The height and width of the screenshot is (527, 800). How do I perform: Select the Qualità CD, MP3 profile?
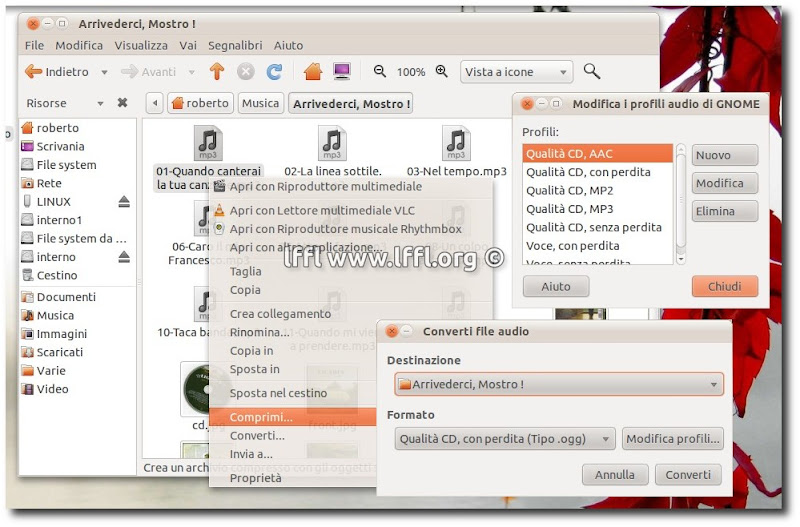[597, 209]
